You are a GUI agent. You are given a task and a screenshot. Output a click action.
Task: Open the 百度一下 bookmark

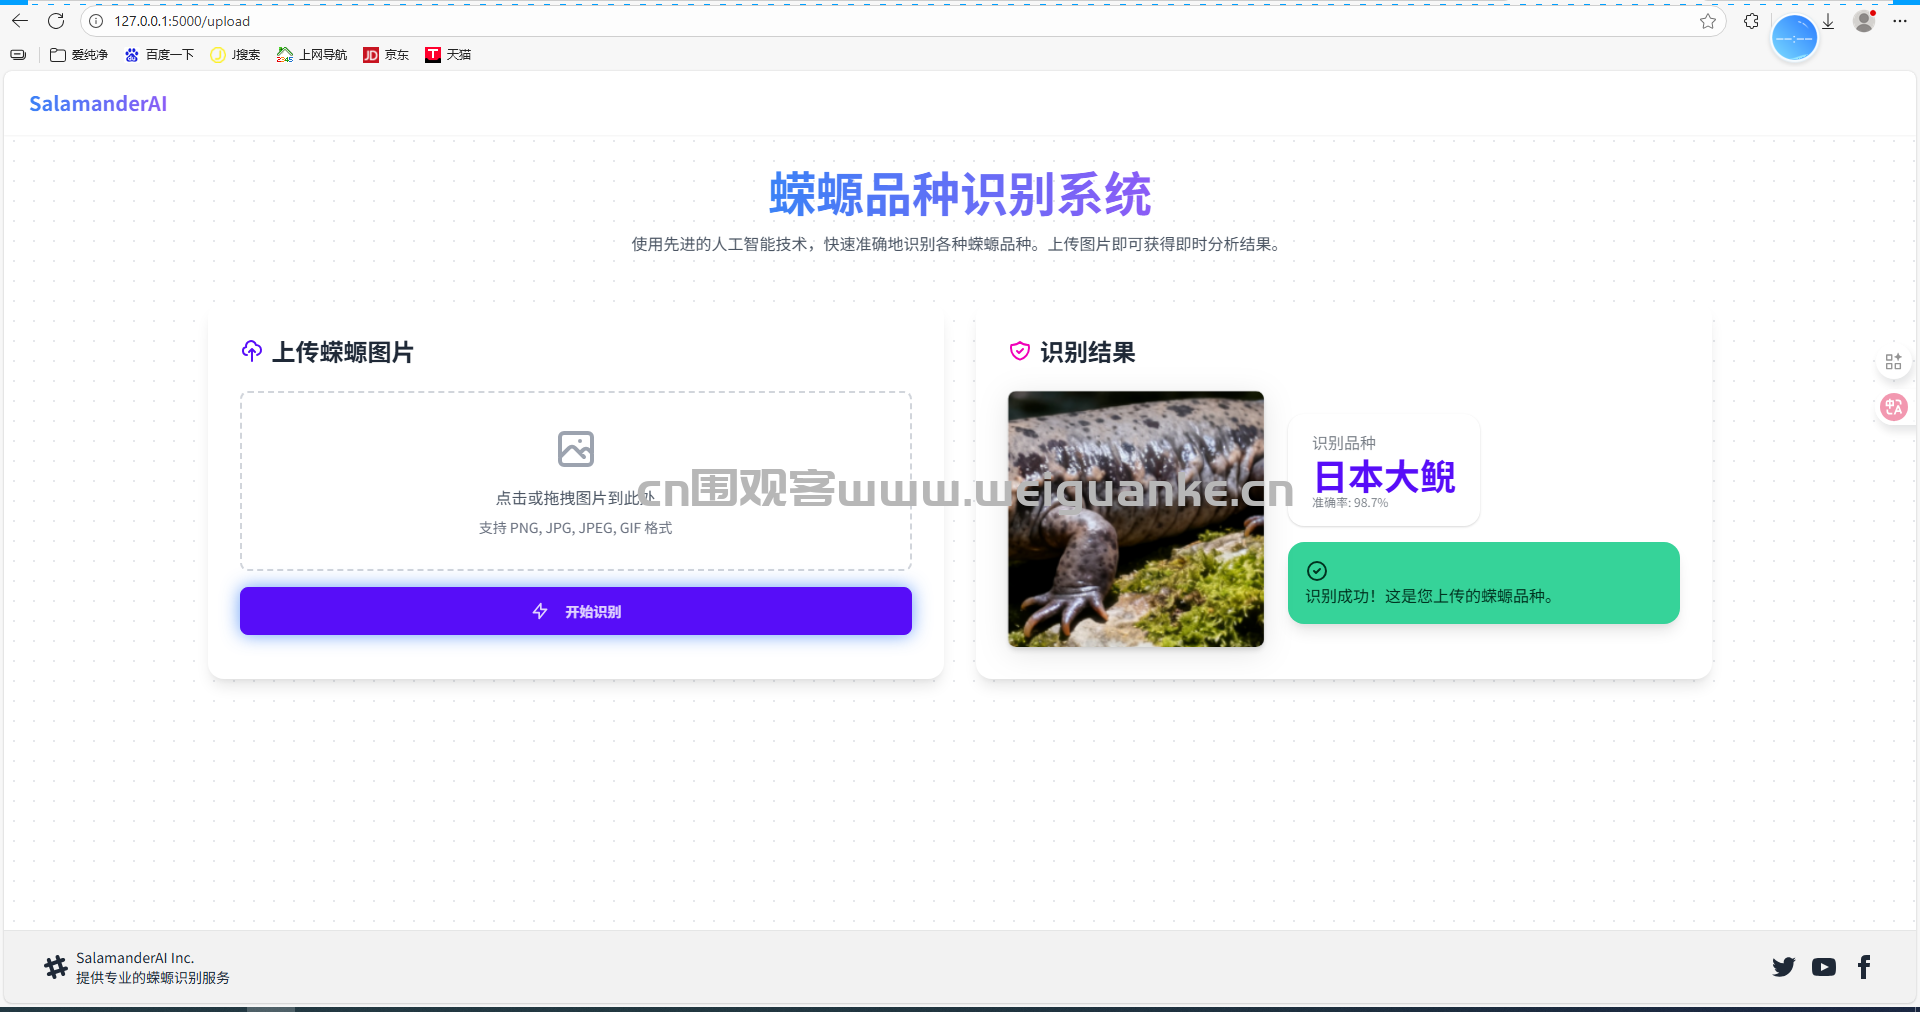[x=159, y=55]
